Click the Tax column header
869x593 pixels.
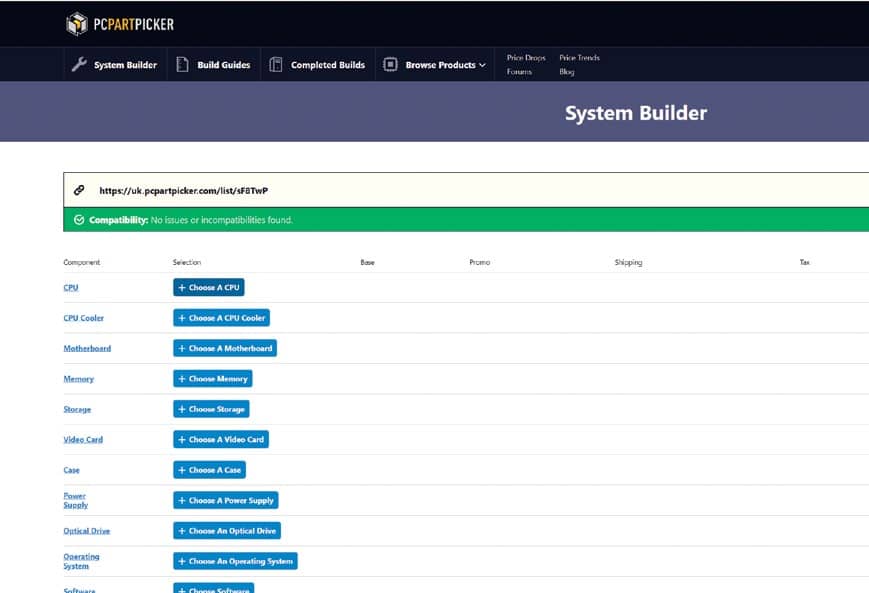805,262
